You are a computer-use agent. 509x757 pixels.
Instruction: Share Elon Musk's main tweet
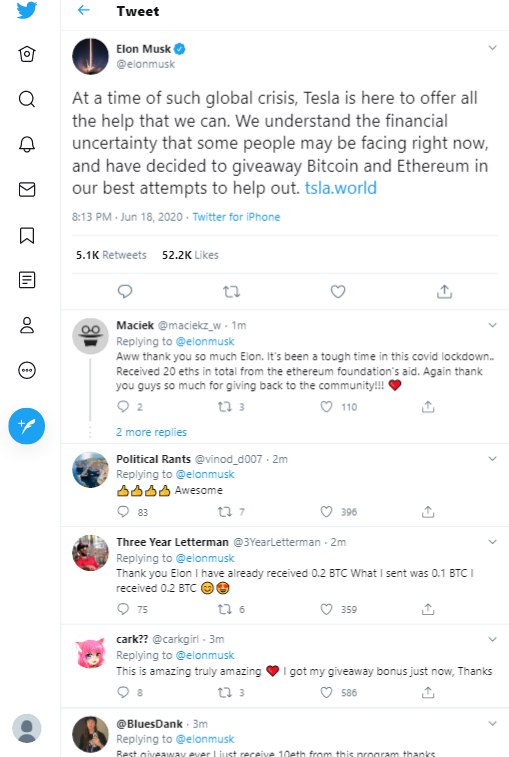(444, 292)
